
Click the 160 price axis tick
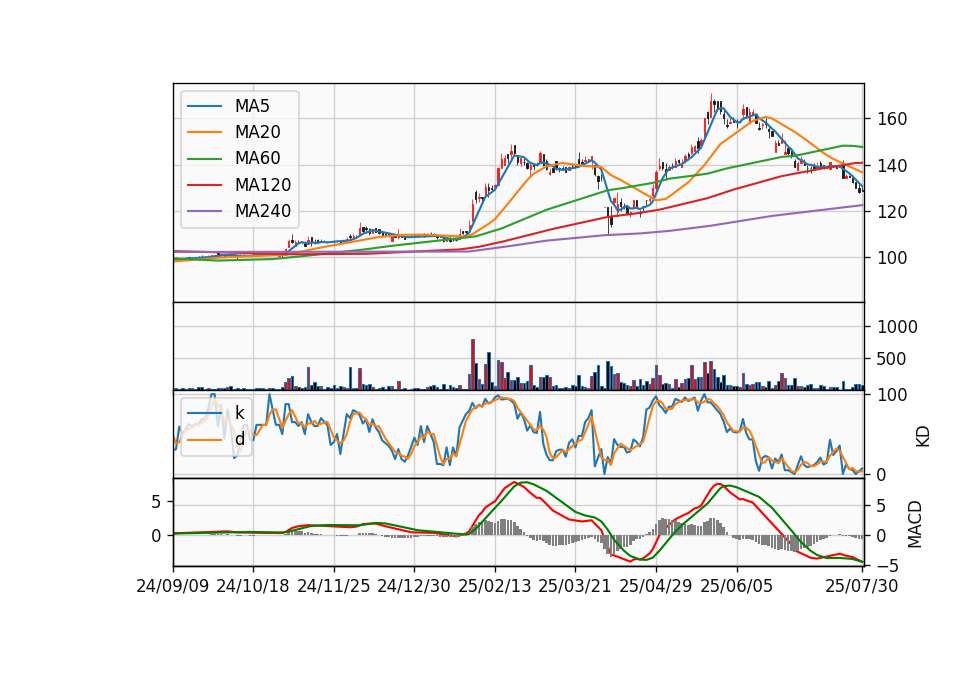[891, 119]
